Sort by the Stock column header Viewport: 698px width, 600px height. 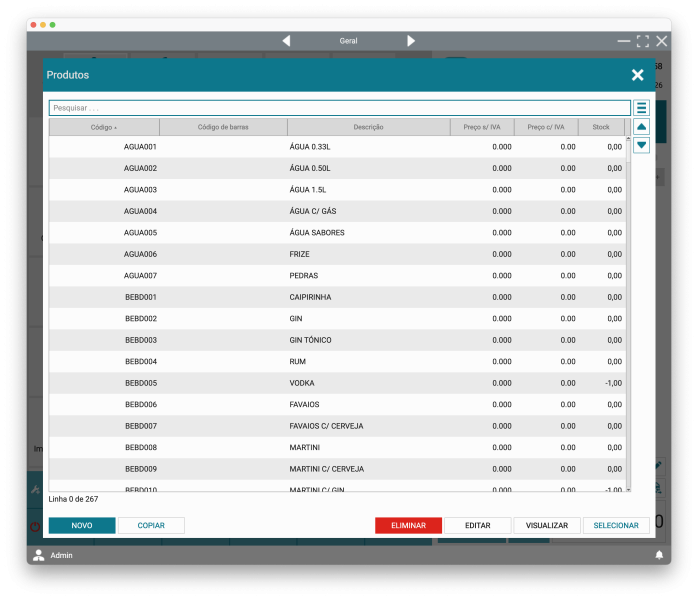click(601, 127)
